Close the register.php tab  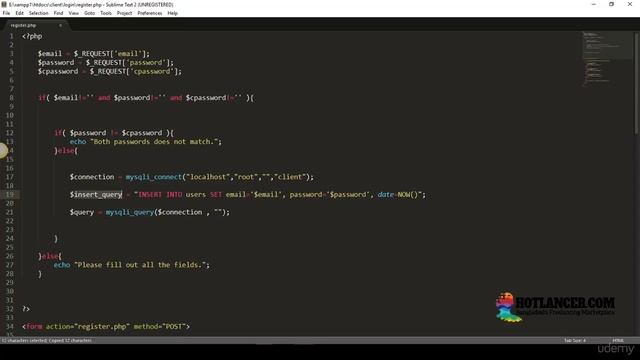pos(60,25)
